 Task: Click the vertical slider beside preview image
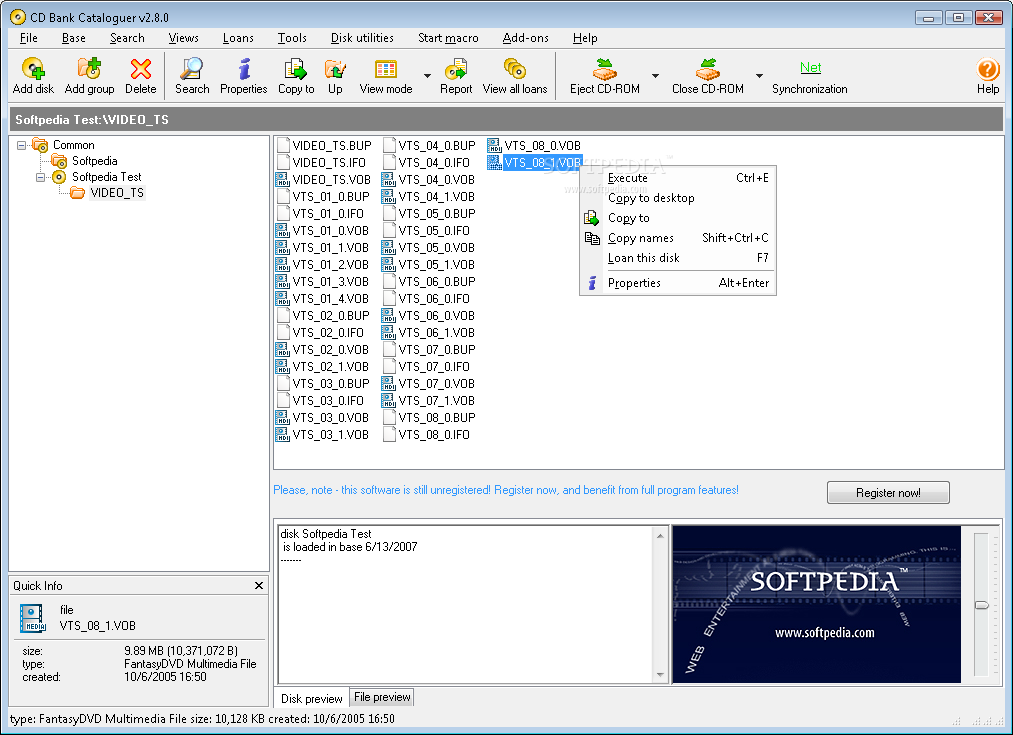tap(981, 605)
